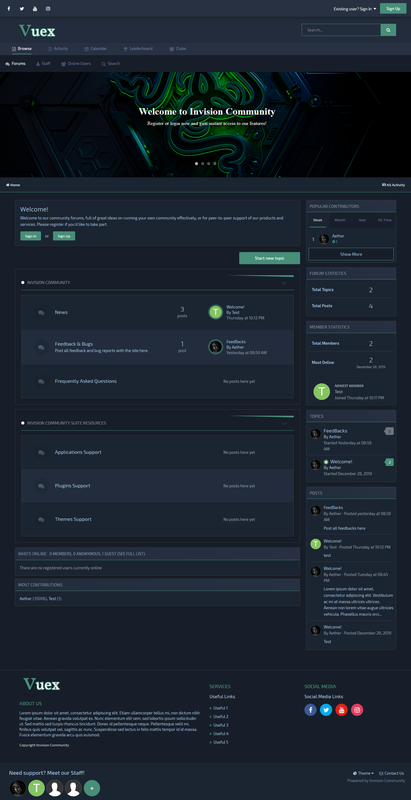Click the search magnifier button
This screenshot has height=800, width=411.
pyautogui.click(x=388, y=30)
